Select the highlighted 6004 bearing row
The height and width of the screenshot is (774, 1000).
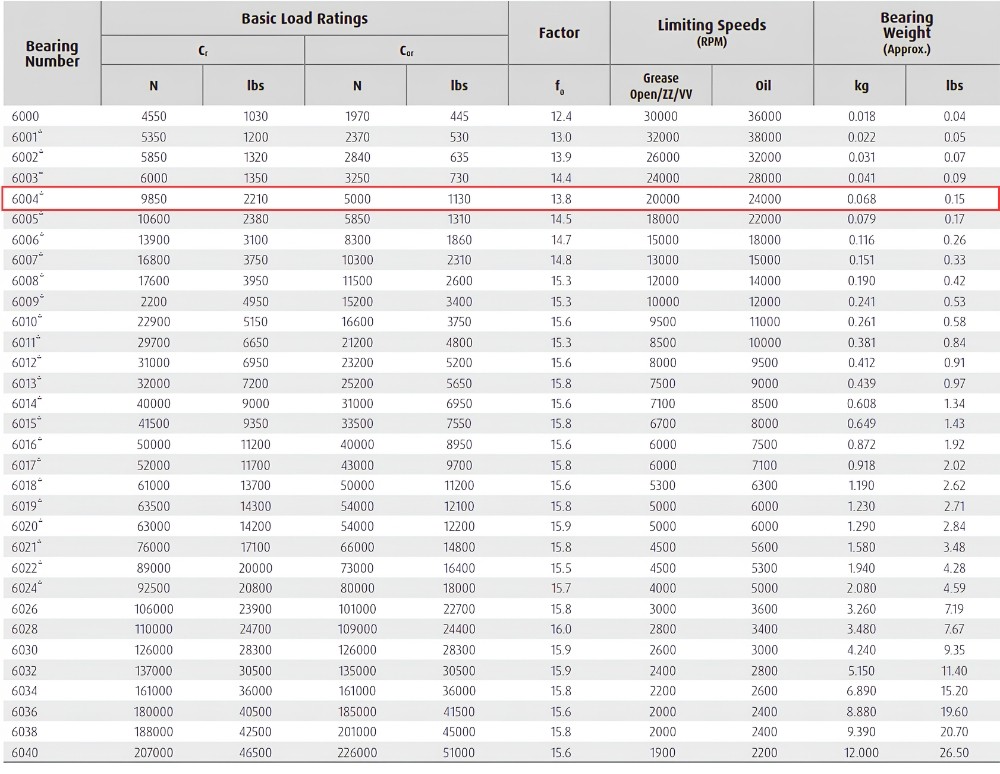click(500, 198)
